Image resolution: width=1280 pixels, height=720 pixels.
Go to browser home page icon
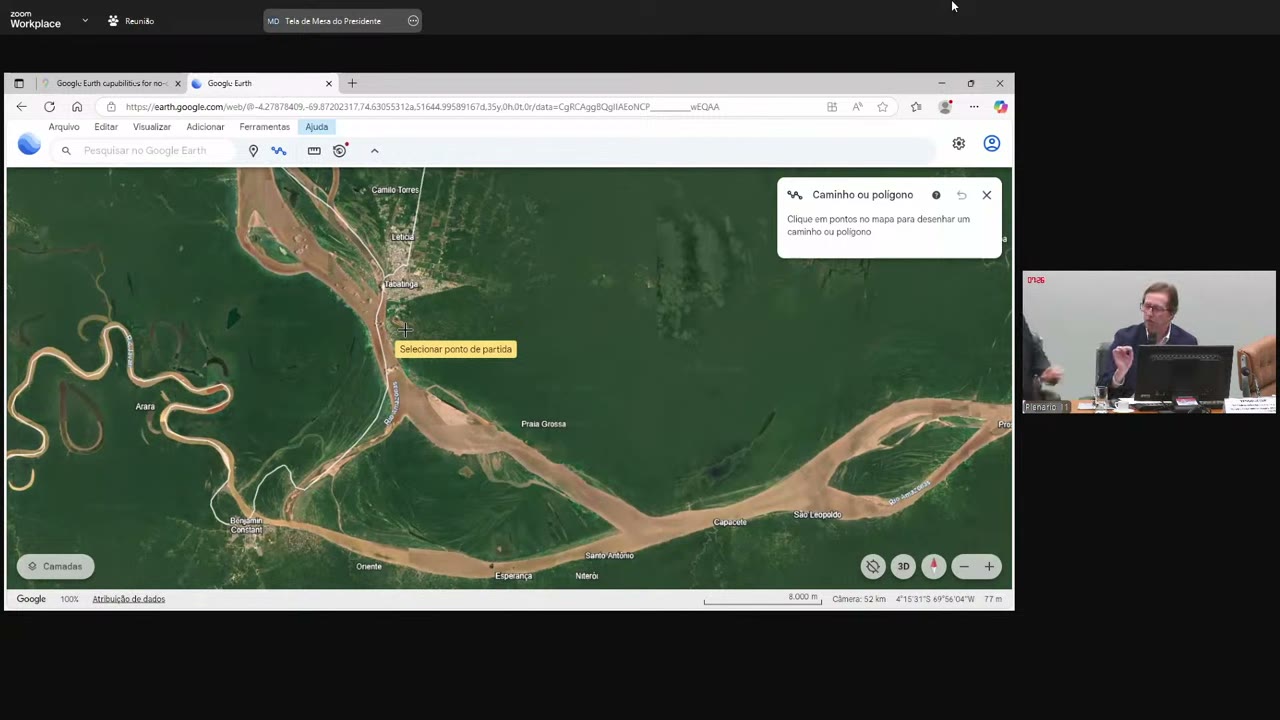tap(77, 107)
